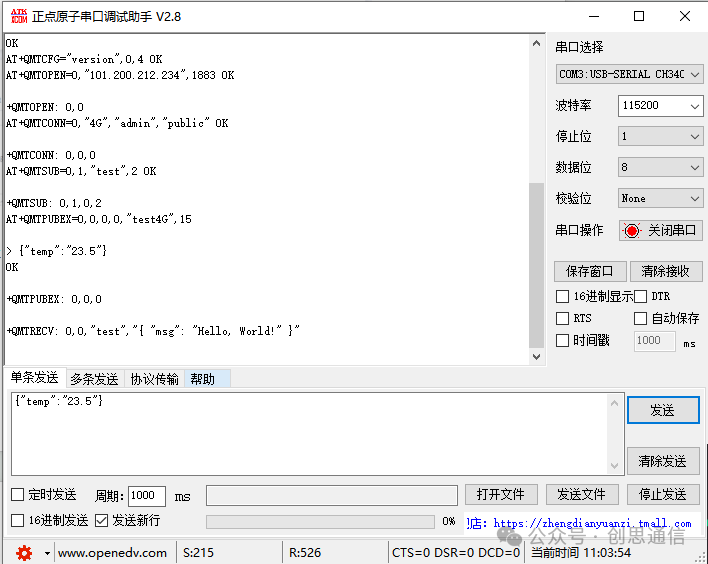Click the receive window scrollbar thumb
This screenshot has height=564, width=708.
point(536,266)
